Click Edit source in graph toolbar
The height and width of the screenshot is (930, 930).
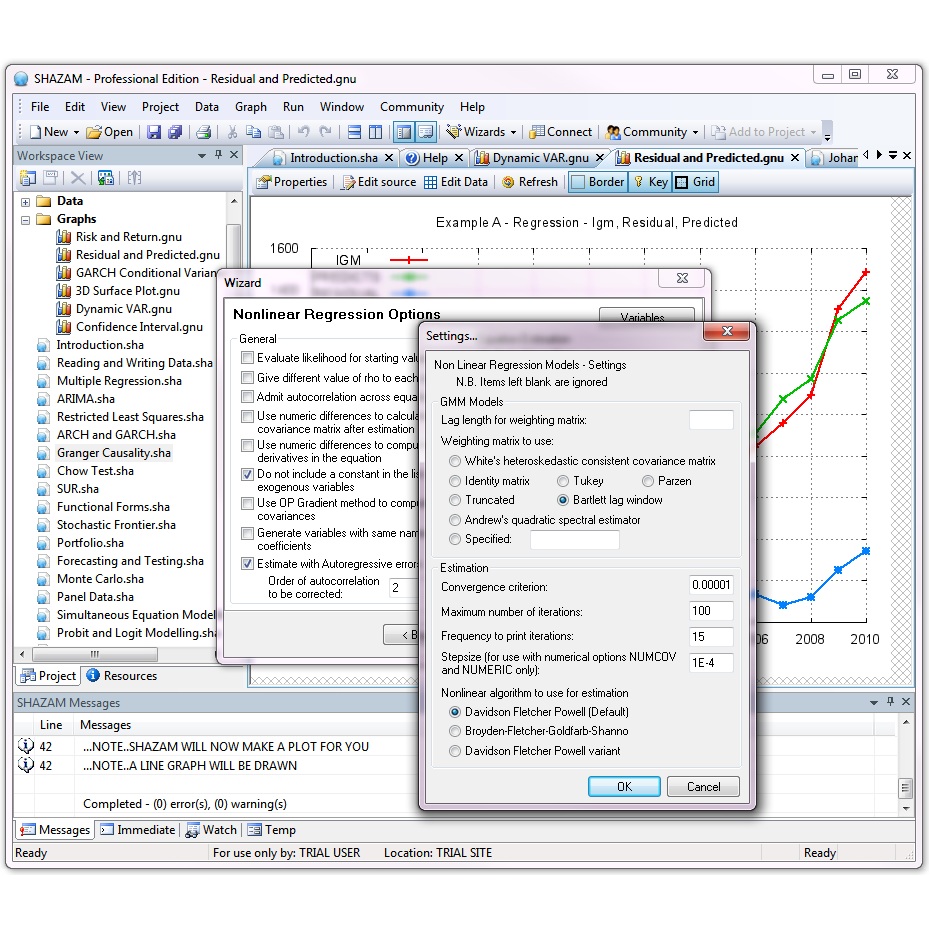(380, 182)
